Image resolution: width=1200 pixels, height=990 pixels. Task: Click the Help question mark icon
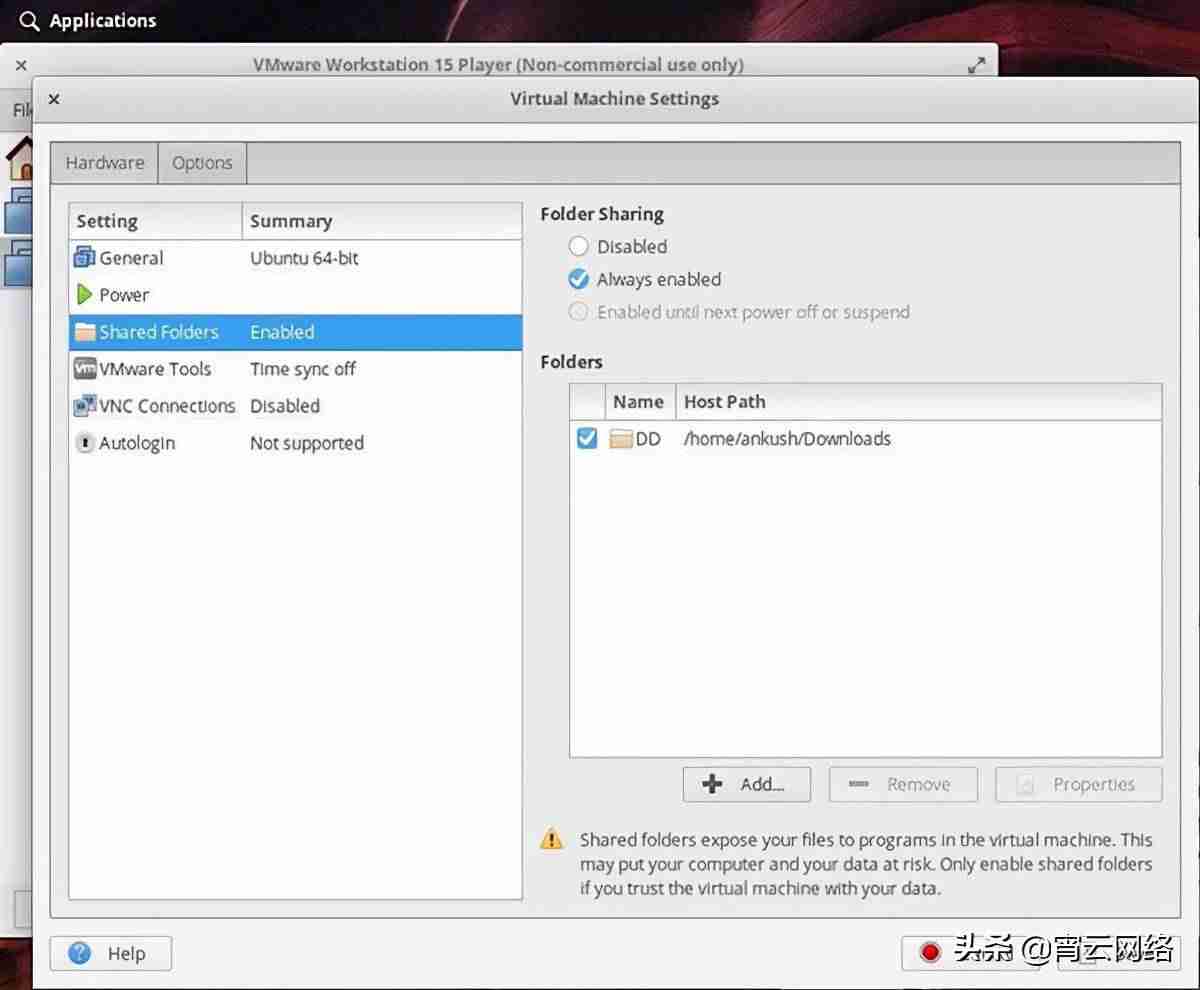click(80, 953)
